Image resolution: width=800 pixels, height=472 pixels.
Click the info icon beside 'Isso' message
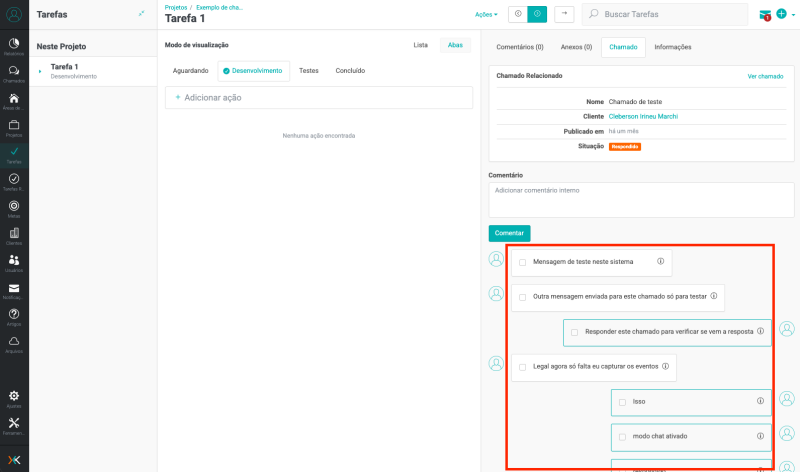(x=760, y=401)
